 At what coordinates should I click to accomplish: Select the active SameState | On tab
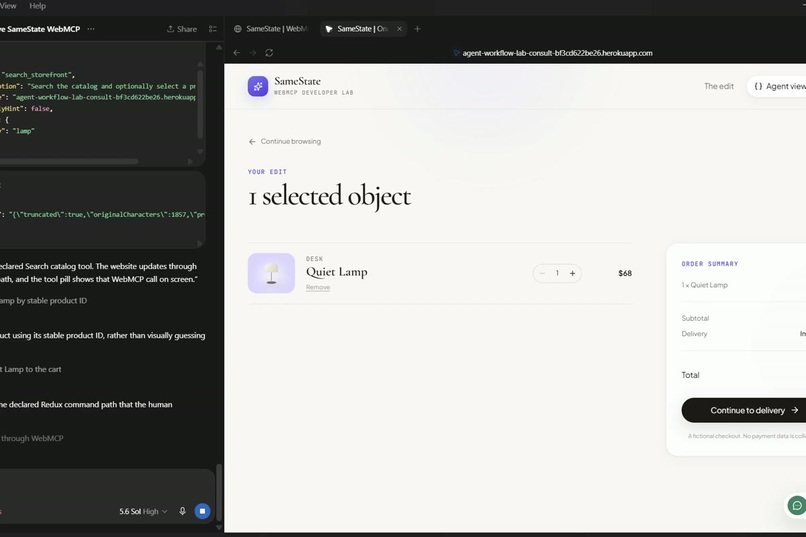tap(362, 29)
